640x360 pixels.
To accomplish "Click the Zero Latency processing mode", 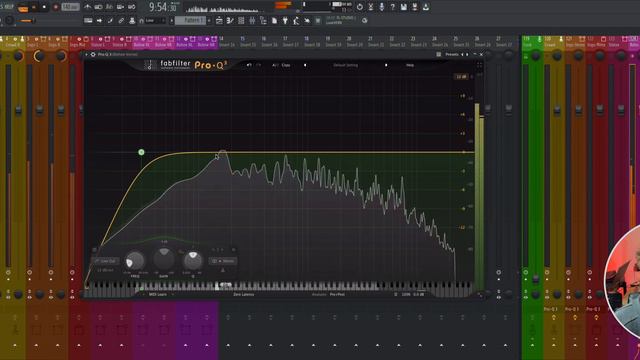I will tap(244, 294).
